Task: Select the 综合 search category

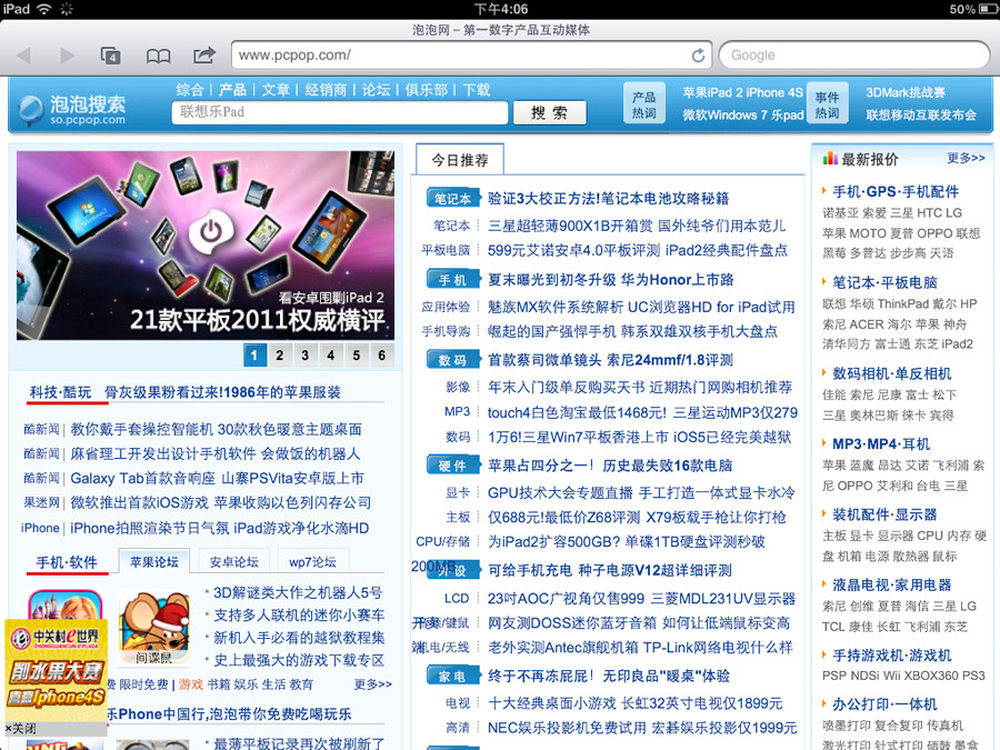Action: pyautogui.click(x=189, y=90)
